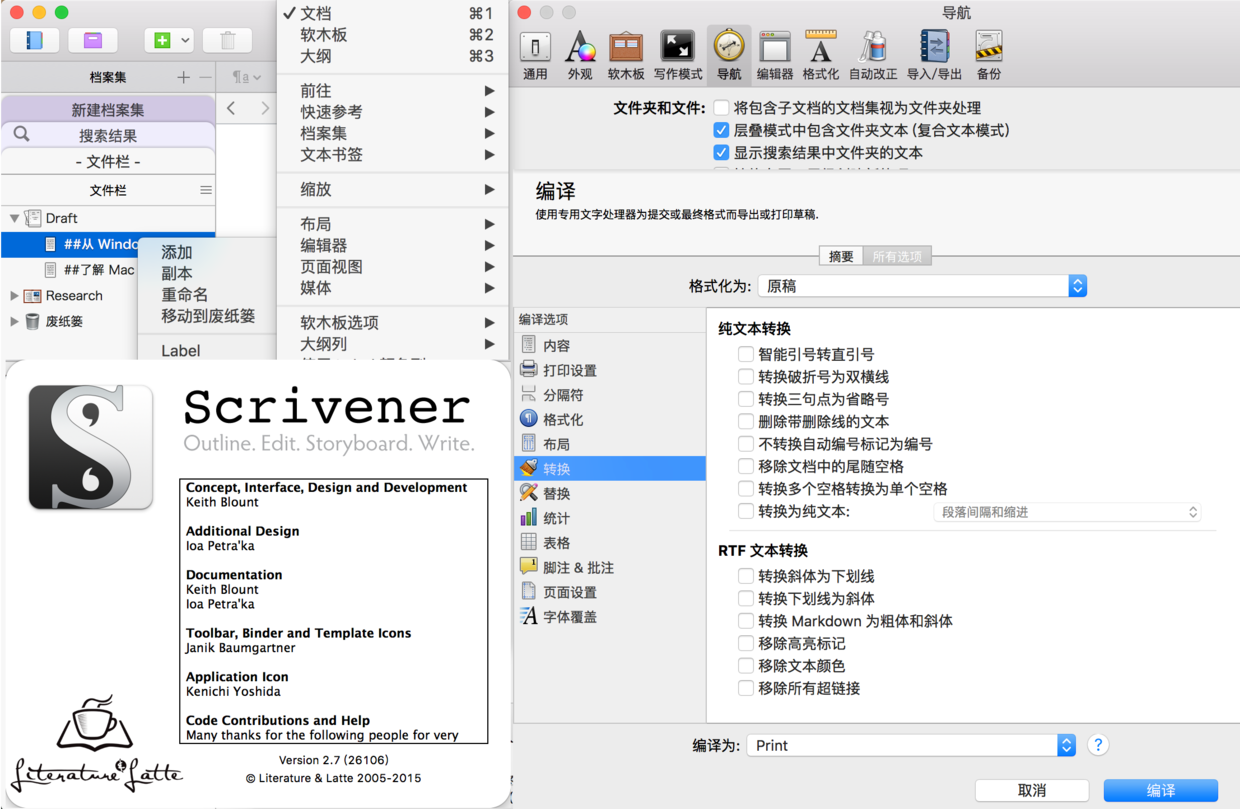Enable 转换斜体为下划线 checkbox
Screen dimensions: 1240x809
745,576
